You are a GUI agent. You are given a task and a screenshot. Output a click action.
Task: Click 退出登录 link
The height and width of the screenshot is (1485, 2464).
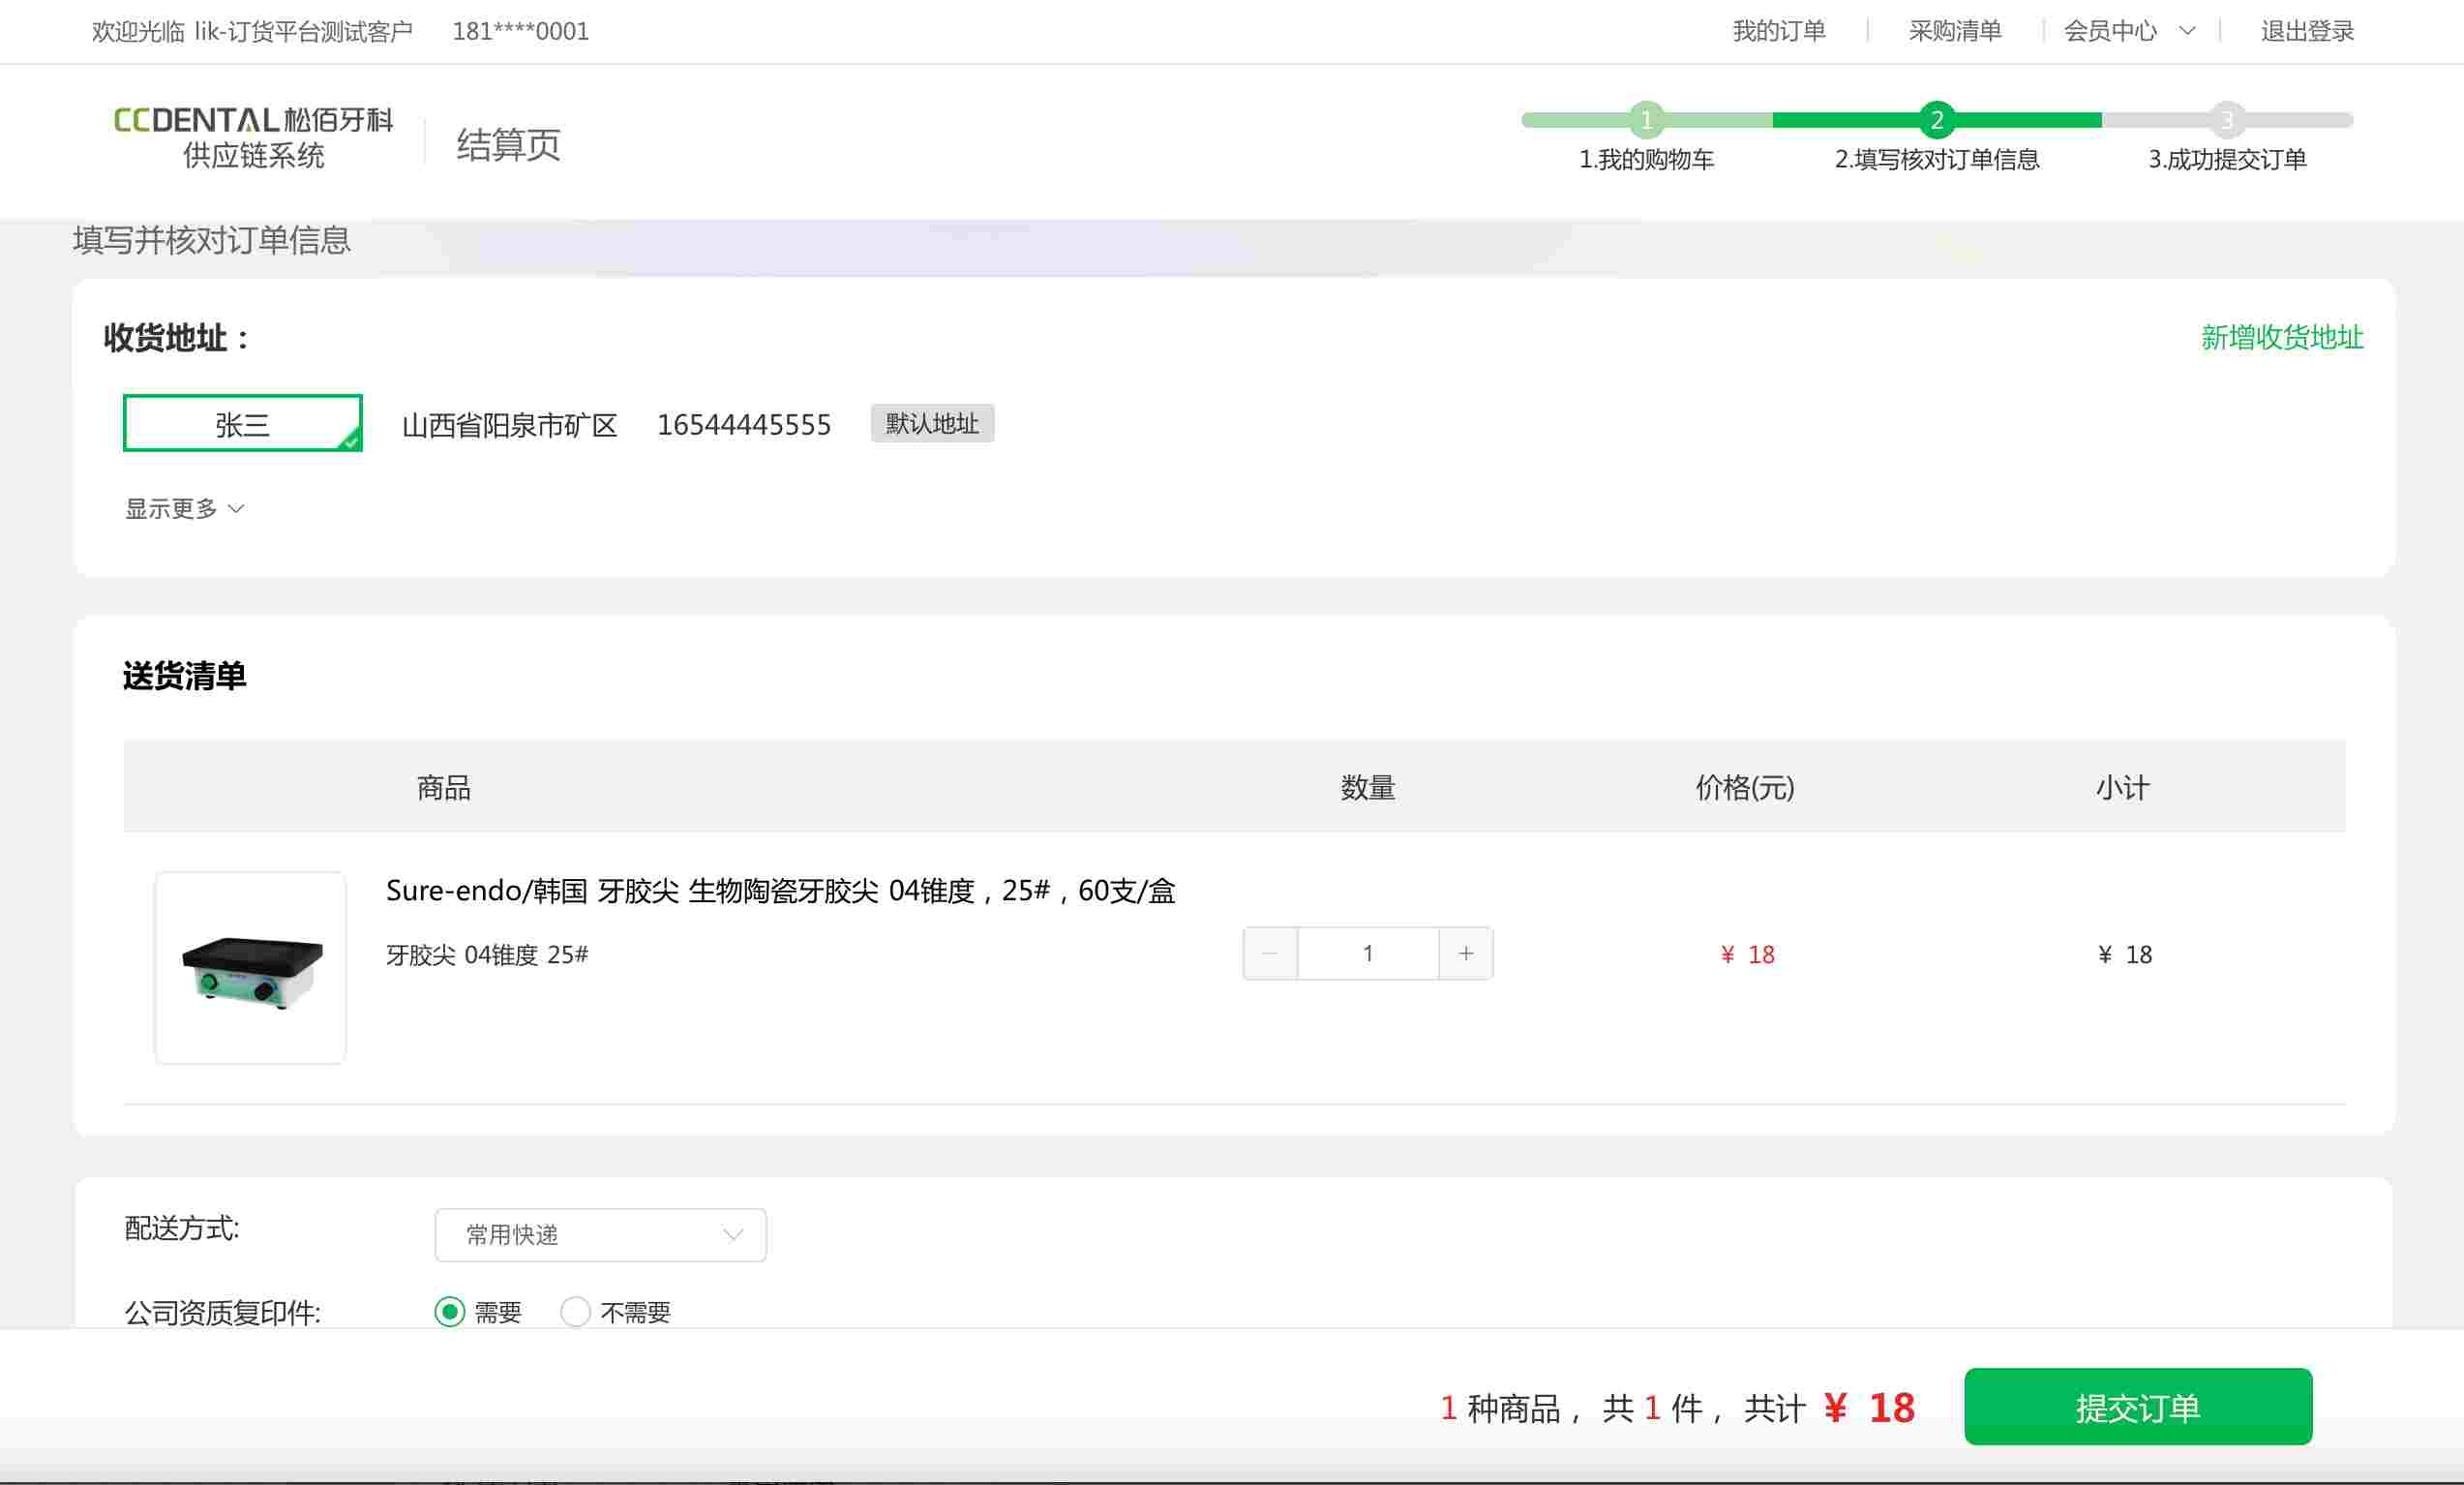tap(2307, 31)
